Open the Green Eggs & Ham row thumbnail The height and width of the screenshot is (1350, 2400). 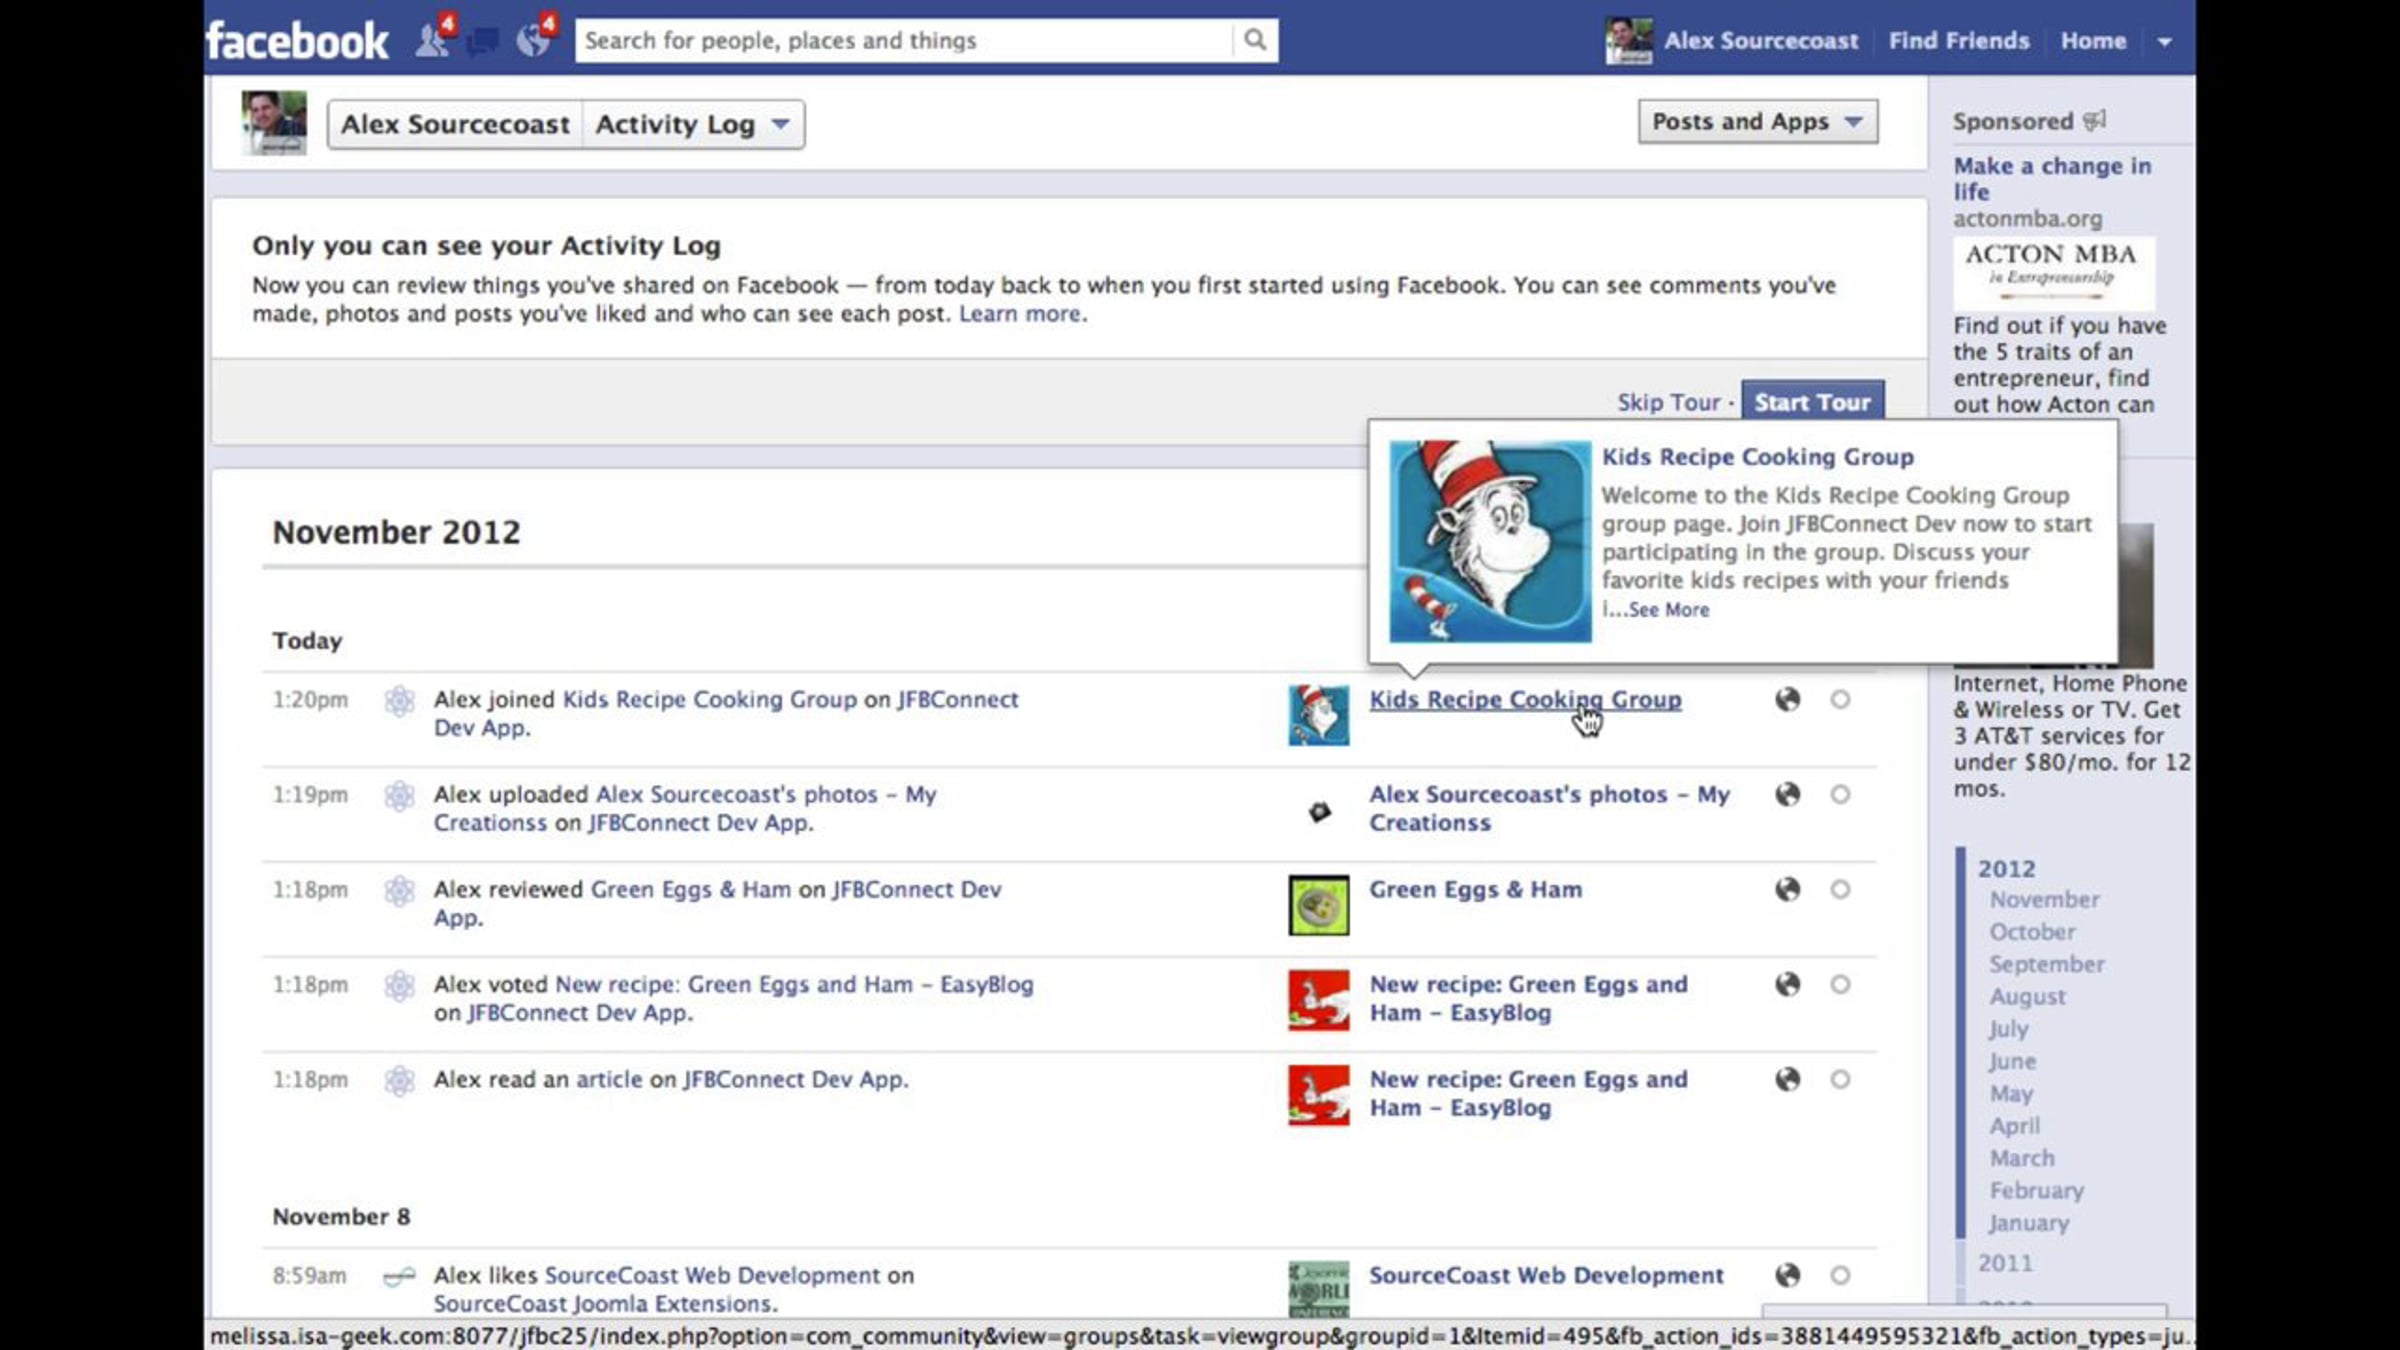[1318, 905]
